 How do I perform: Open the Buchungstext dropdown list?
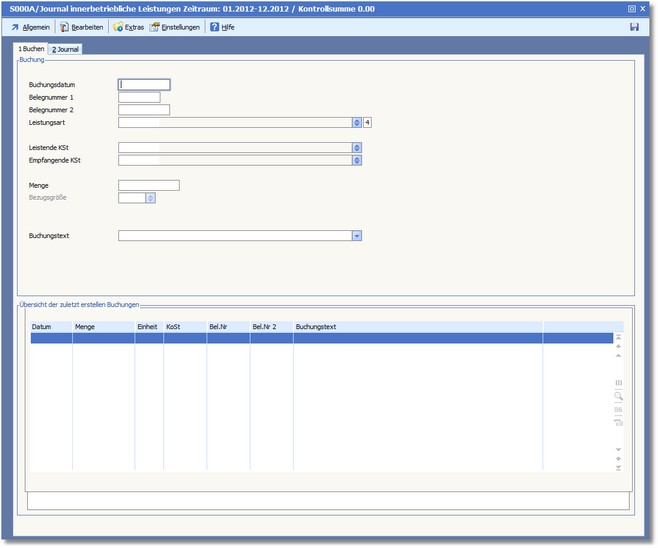[356, 236]
